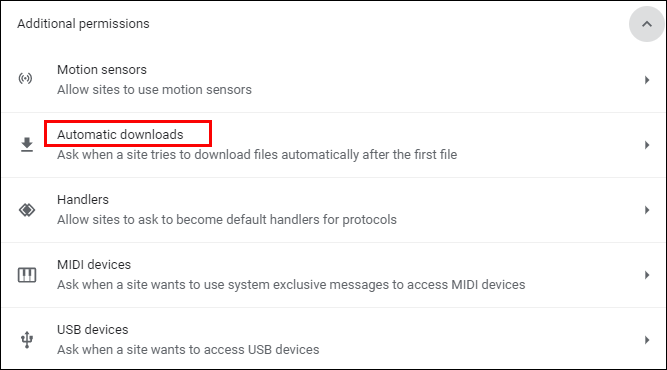The image size is (667, 370).
Task: Click 'Allow sites to use motion sensors' text
Action: (x=154, y=90)
